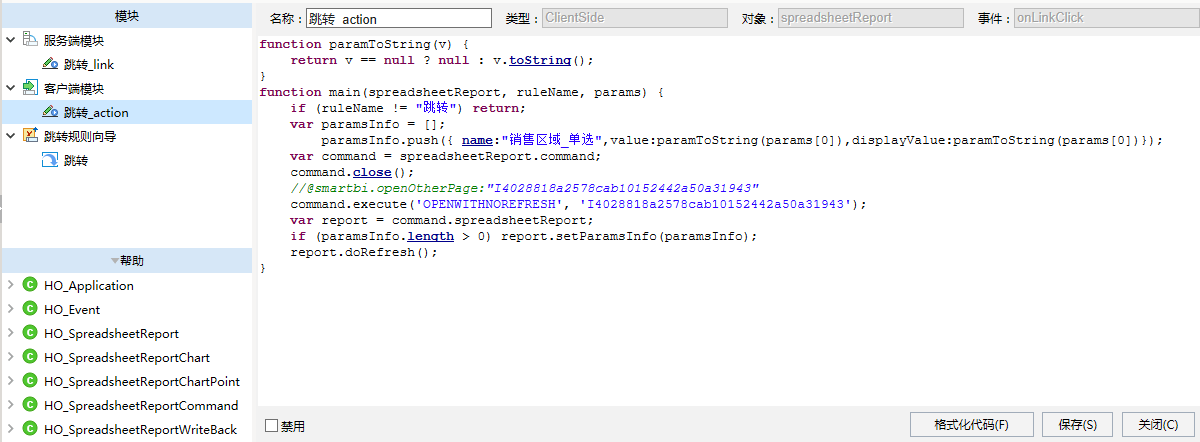Click the 模块 panel header
This screenshot has height=442, width=1200.
coord(126,15)
